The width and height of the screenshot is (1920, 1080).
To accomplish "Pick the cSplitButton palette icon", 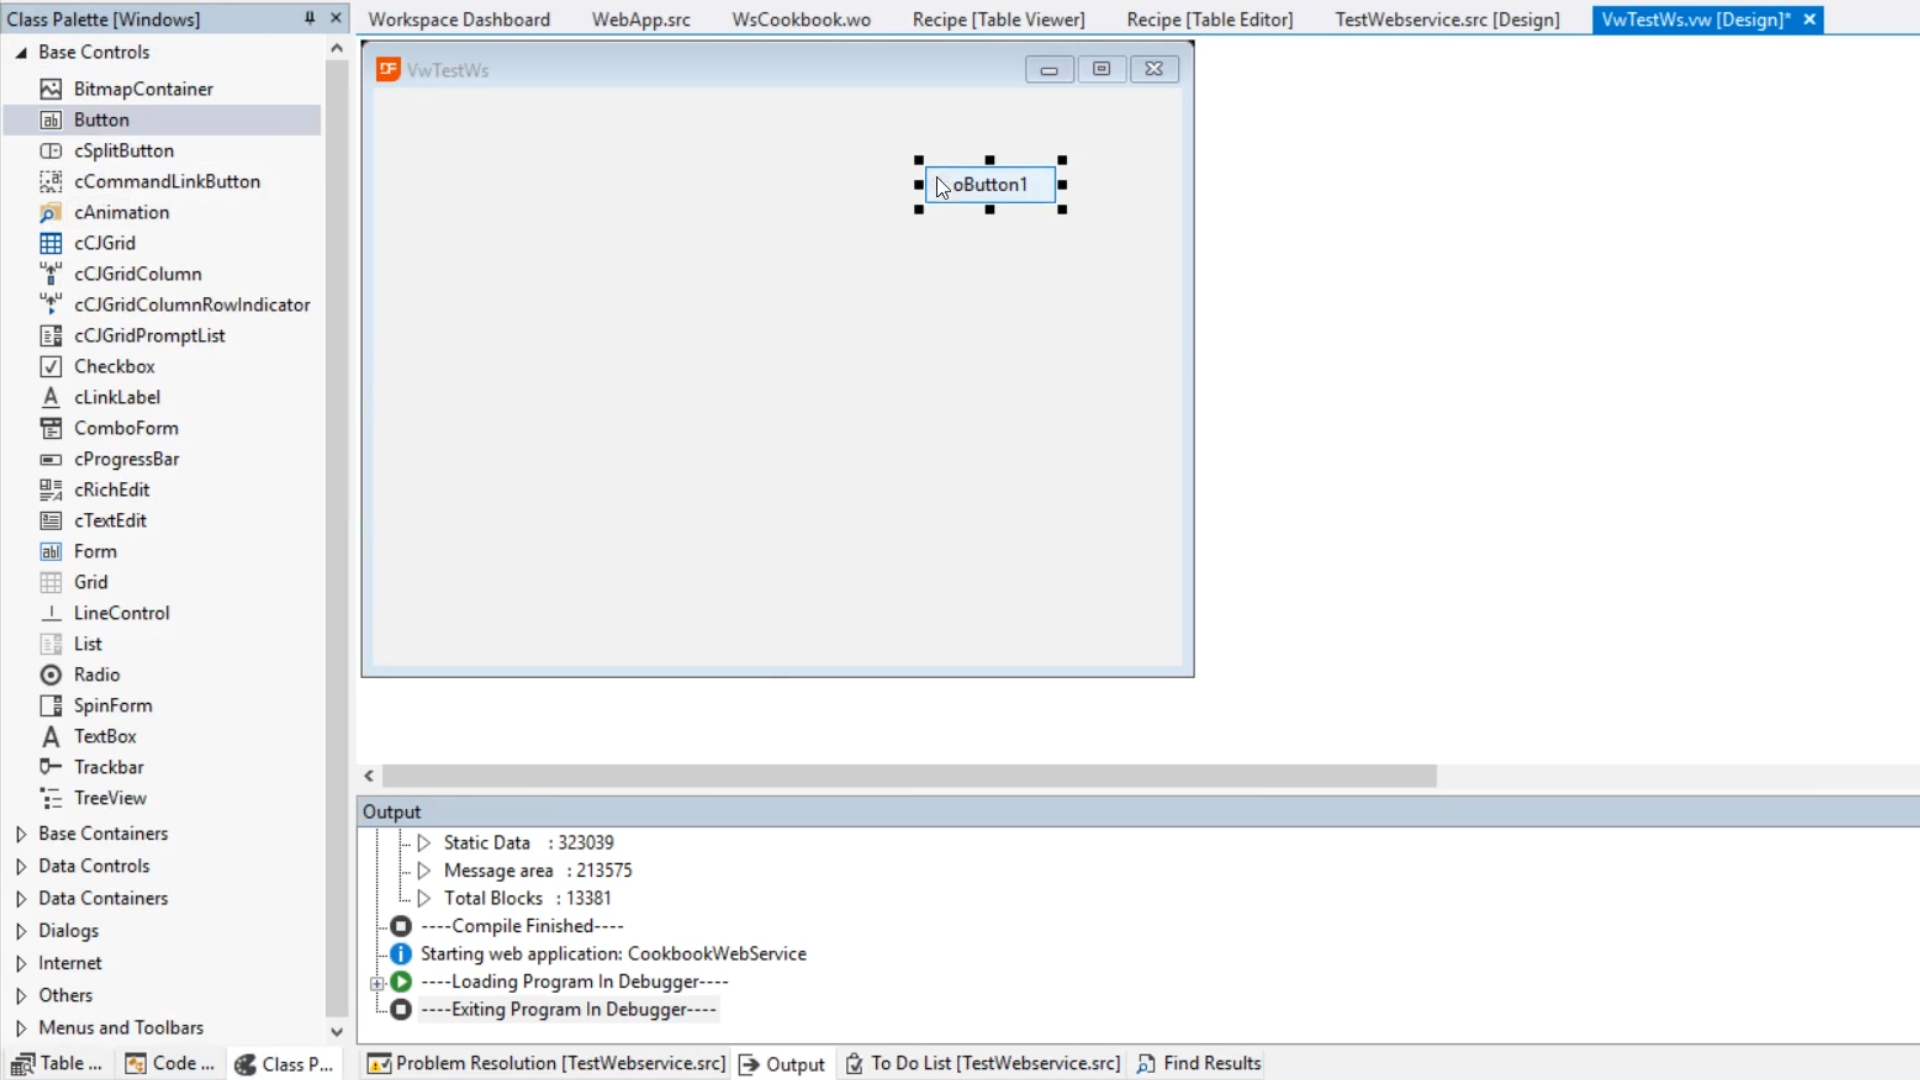I will [x=51, y=151].
